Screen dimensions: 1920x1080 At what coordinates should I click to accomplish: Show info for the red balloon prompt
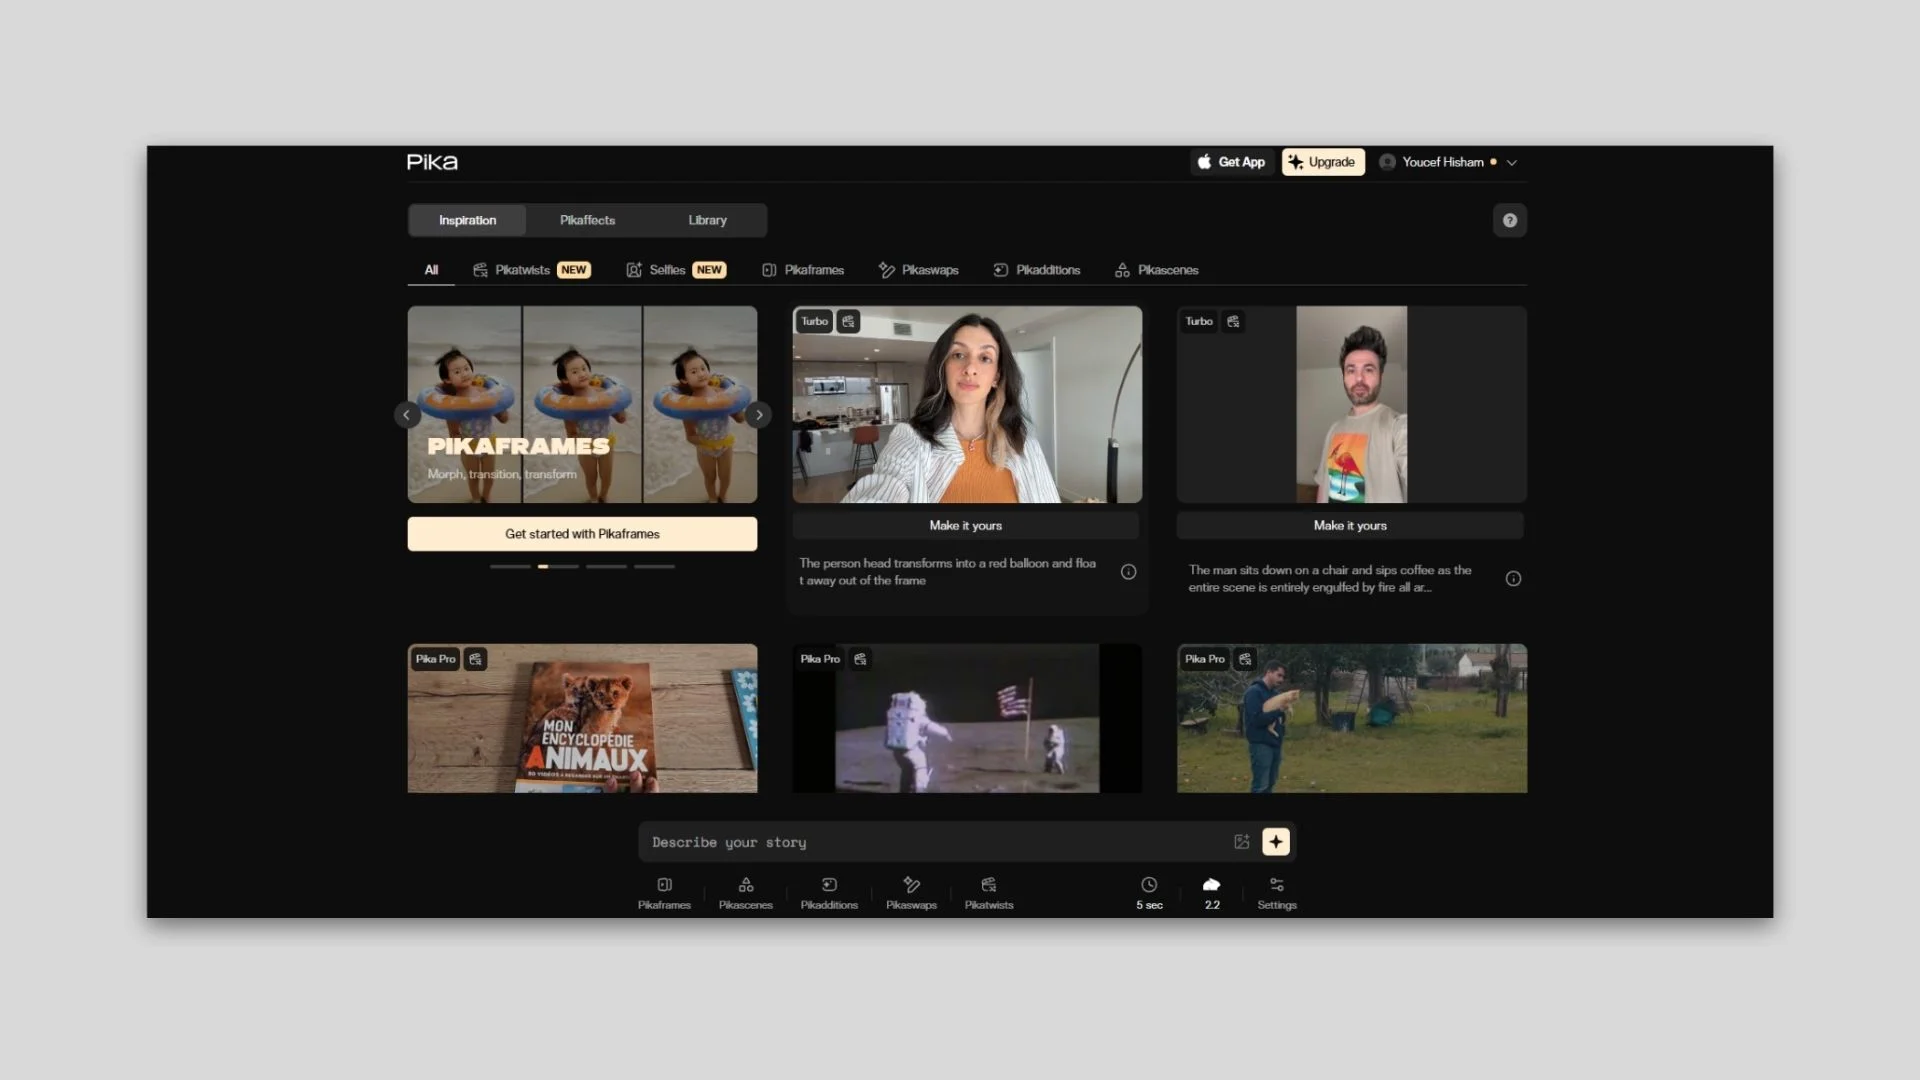pos(1128,572)
